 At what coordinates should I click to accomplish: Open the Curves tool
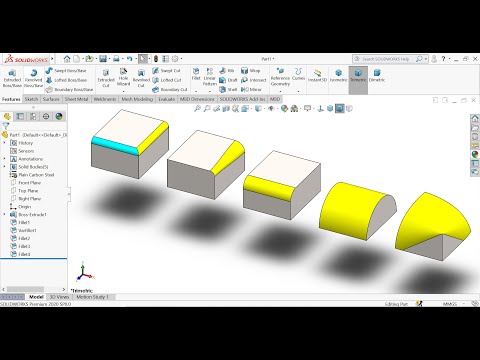pyautogui.click(x=298, y=74)
